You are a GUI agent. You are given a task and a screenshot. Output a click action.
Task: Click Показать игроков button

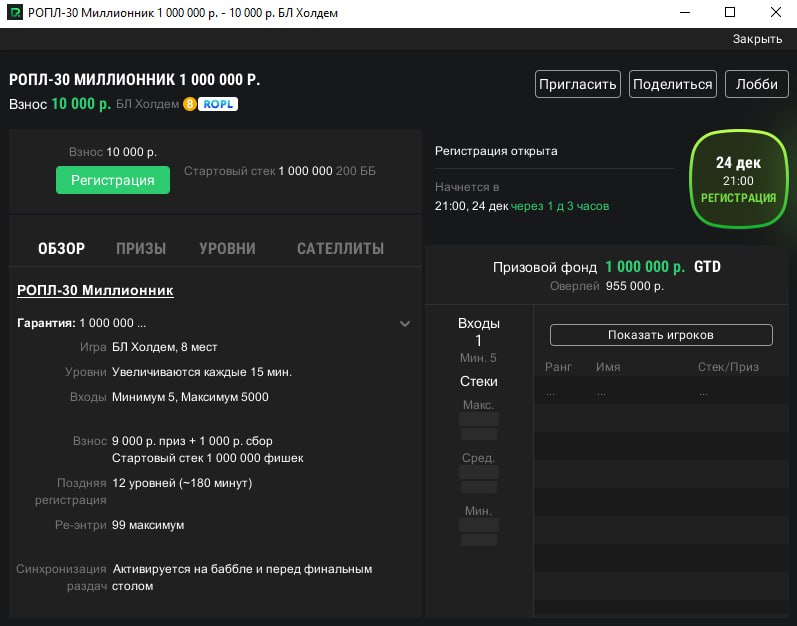click(661, 335)
